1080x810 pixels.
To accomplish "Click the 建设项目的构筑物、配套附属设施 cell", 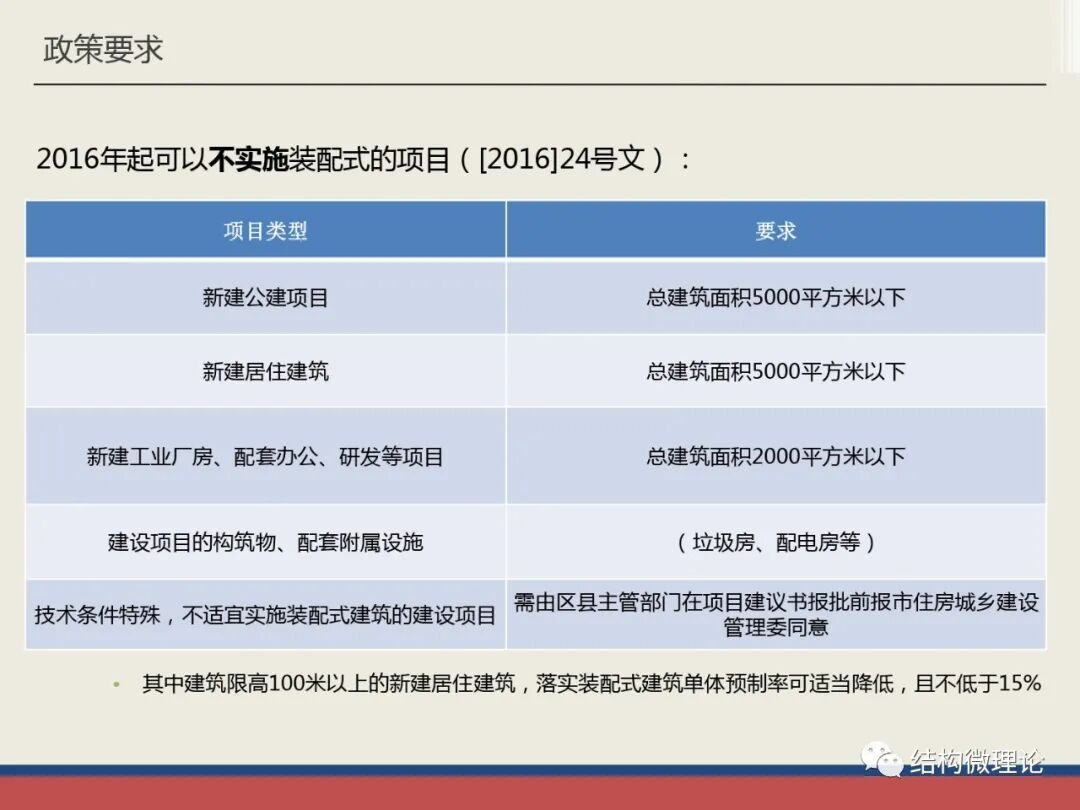I will (x=268, y=544).
